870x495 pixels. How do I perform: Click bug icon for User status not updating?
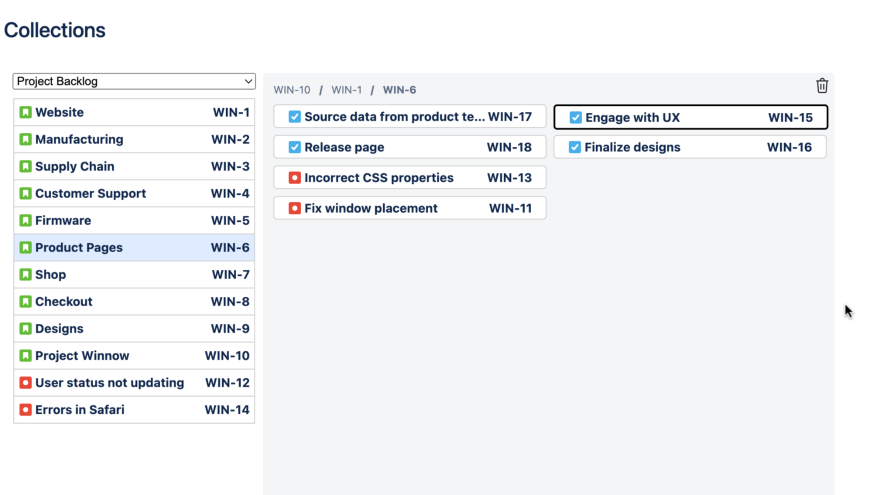(26, 383)
